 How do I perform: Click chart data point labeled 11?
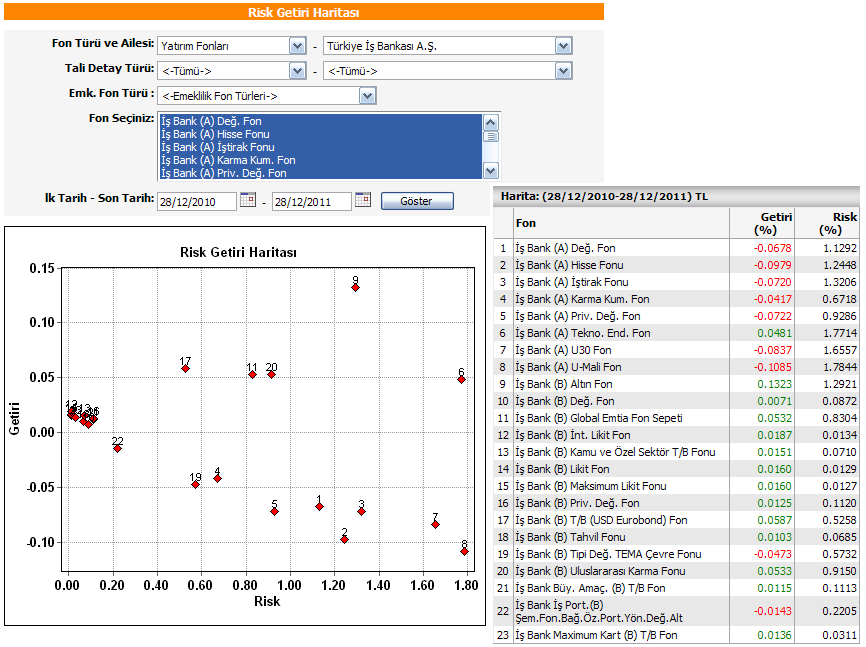(x=252, y=375)
